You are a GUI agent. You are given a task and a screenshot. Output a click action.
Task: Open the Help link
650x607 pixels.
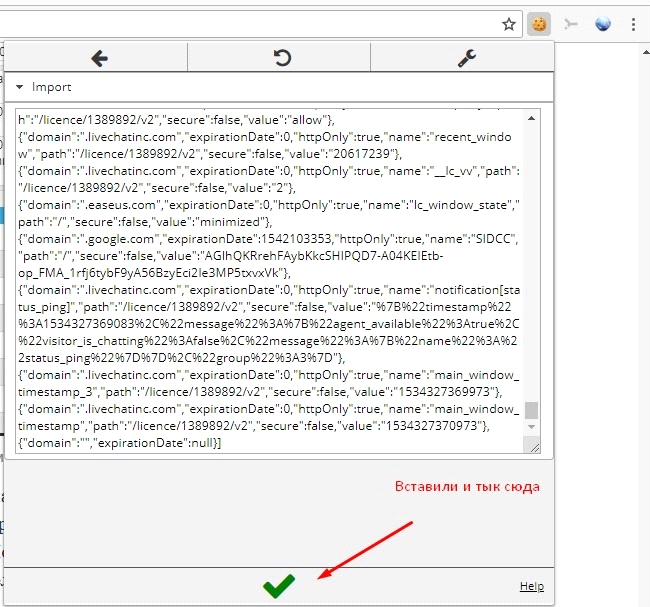[531, 586]
